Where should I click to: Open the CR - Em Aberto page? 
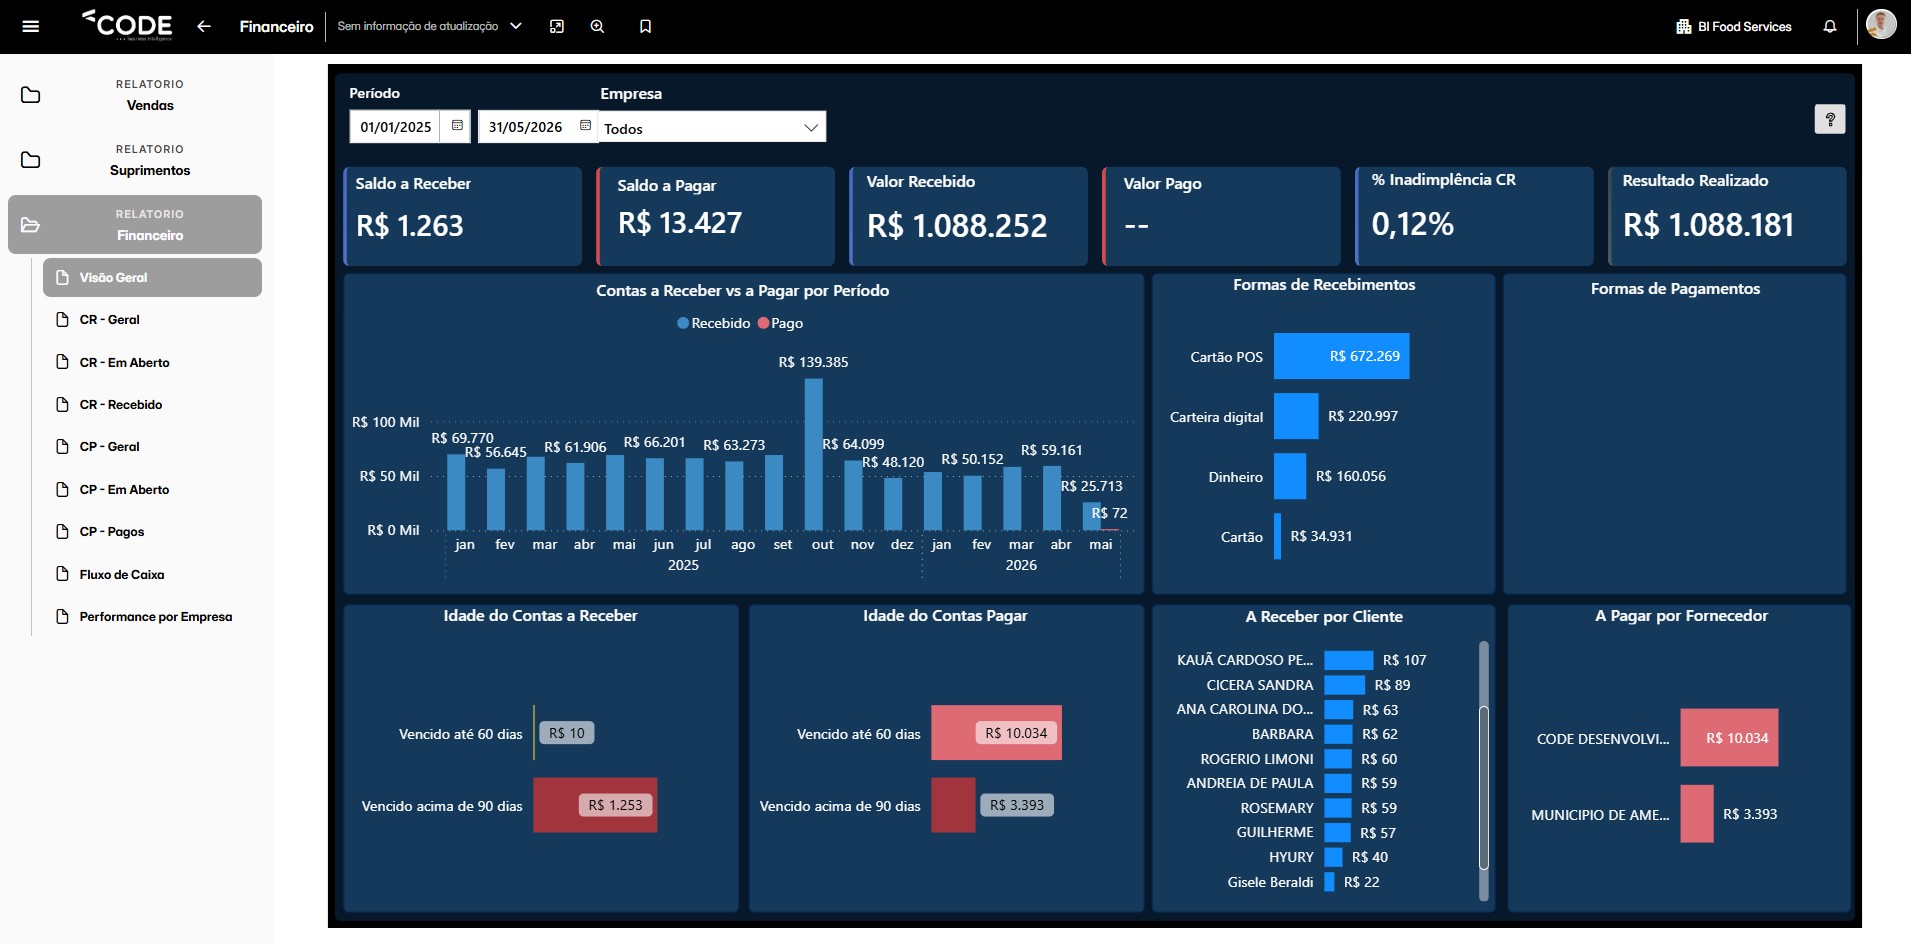coord(152,362)
